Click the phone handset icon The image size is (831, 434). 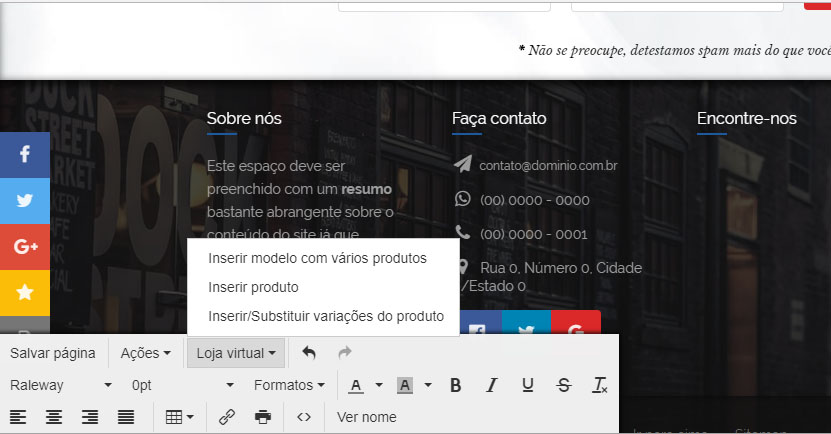pos(463,232)
